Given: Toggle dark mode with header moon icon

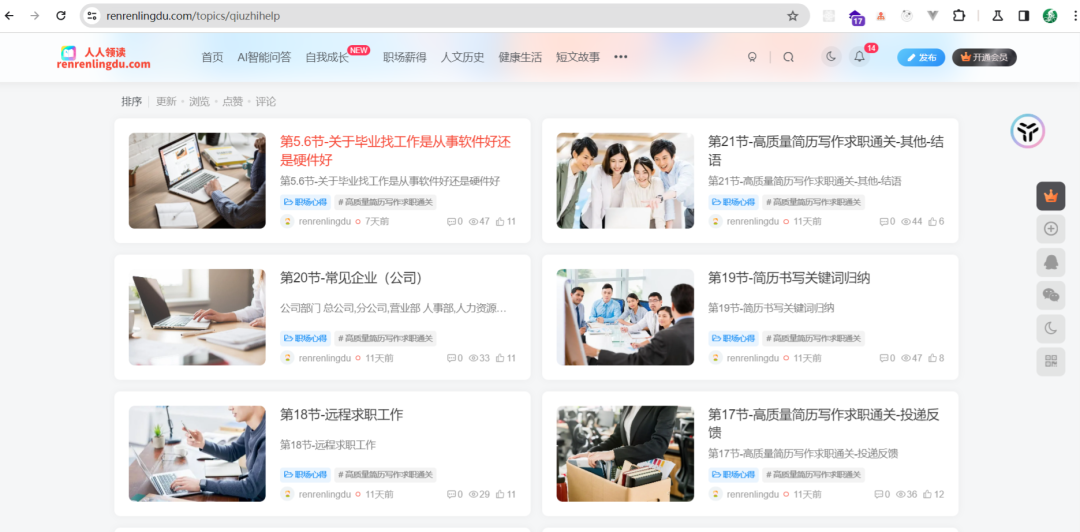Looking at the screenshot, I should [831, 57].
